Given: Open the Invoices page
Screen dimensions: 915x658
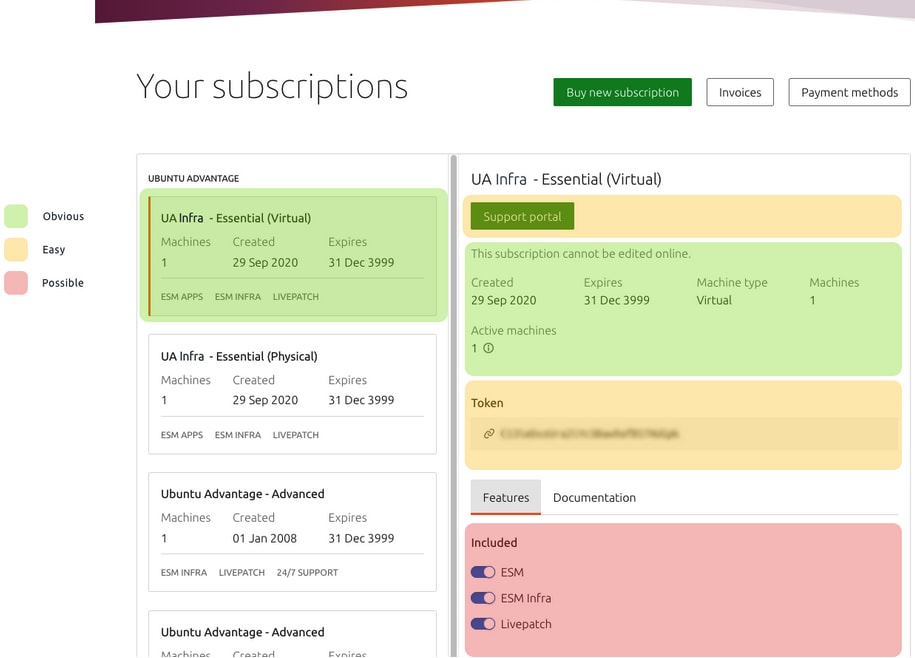Looking at the screenshot, I should (x=740, y=92).
